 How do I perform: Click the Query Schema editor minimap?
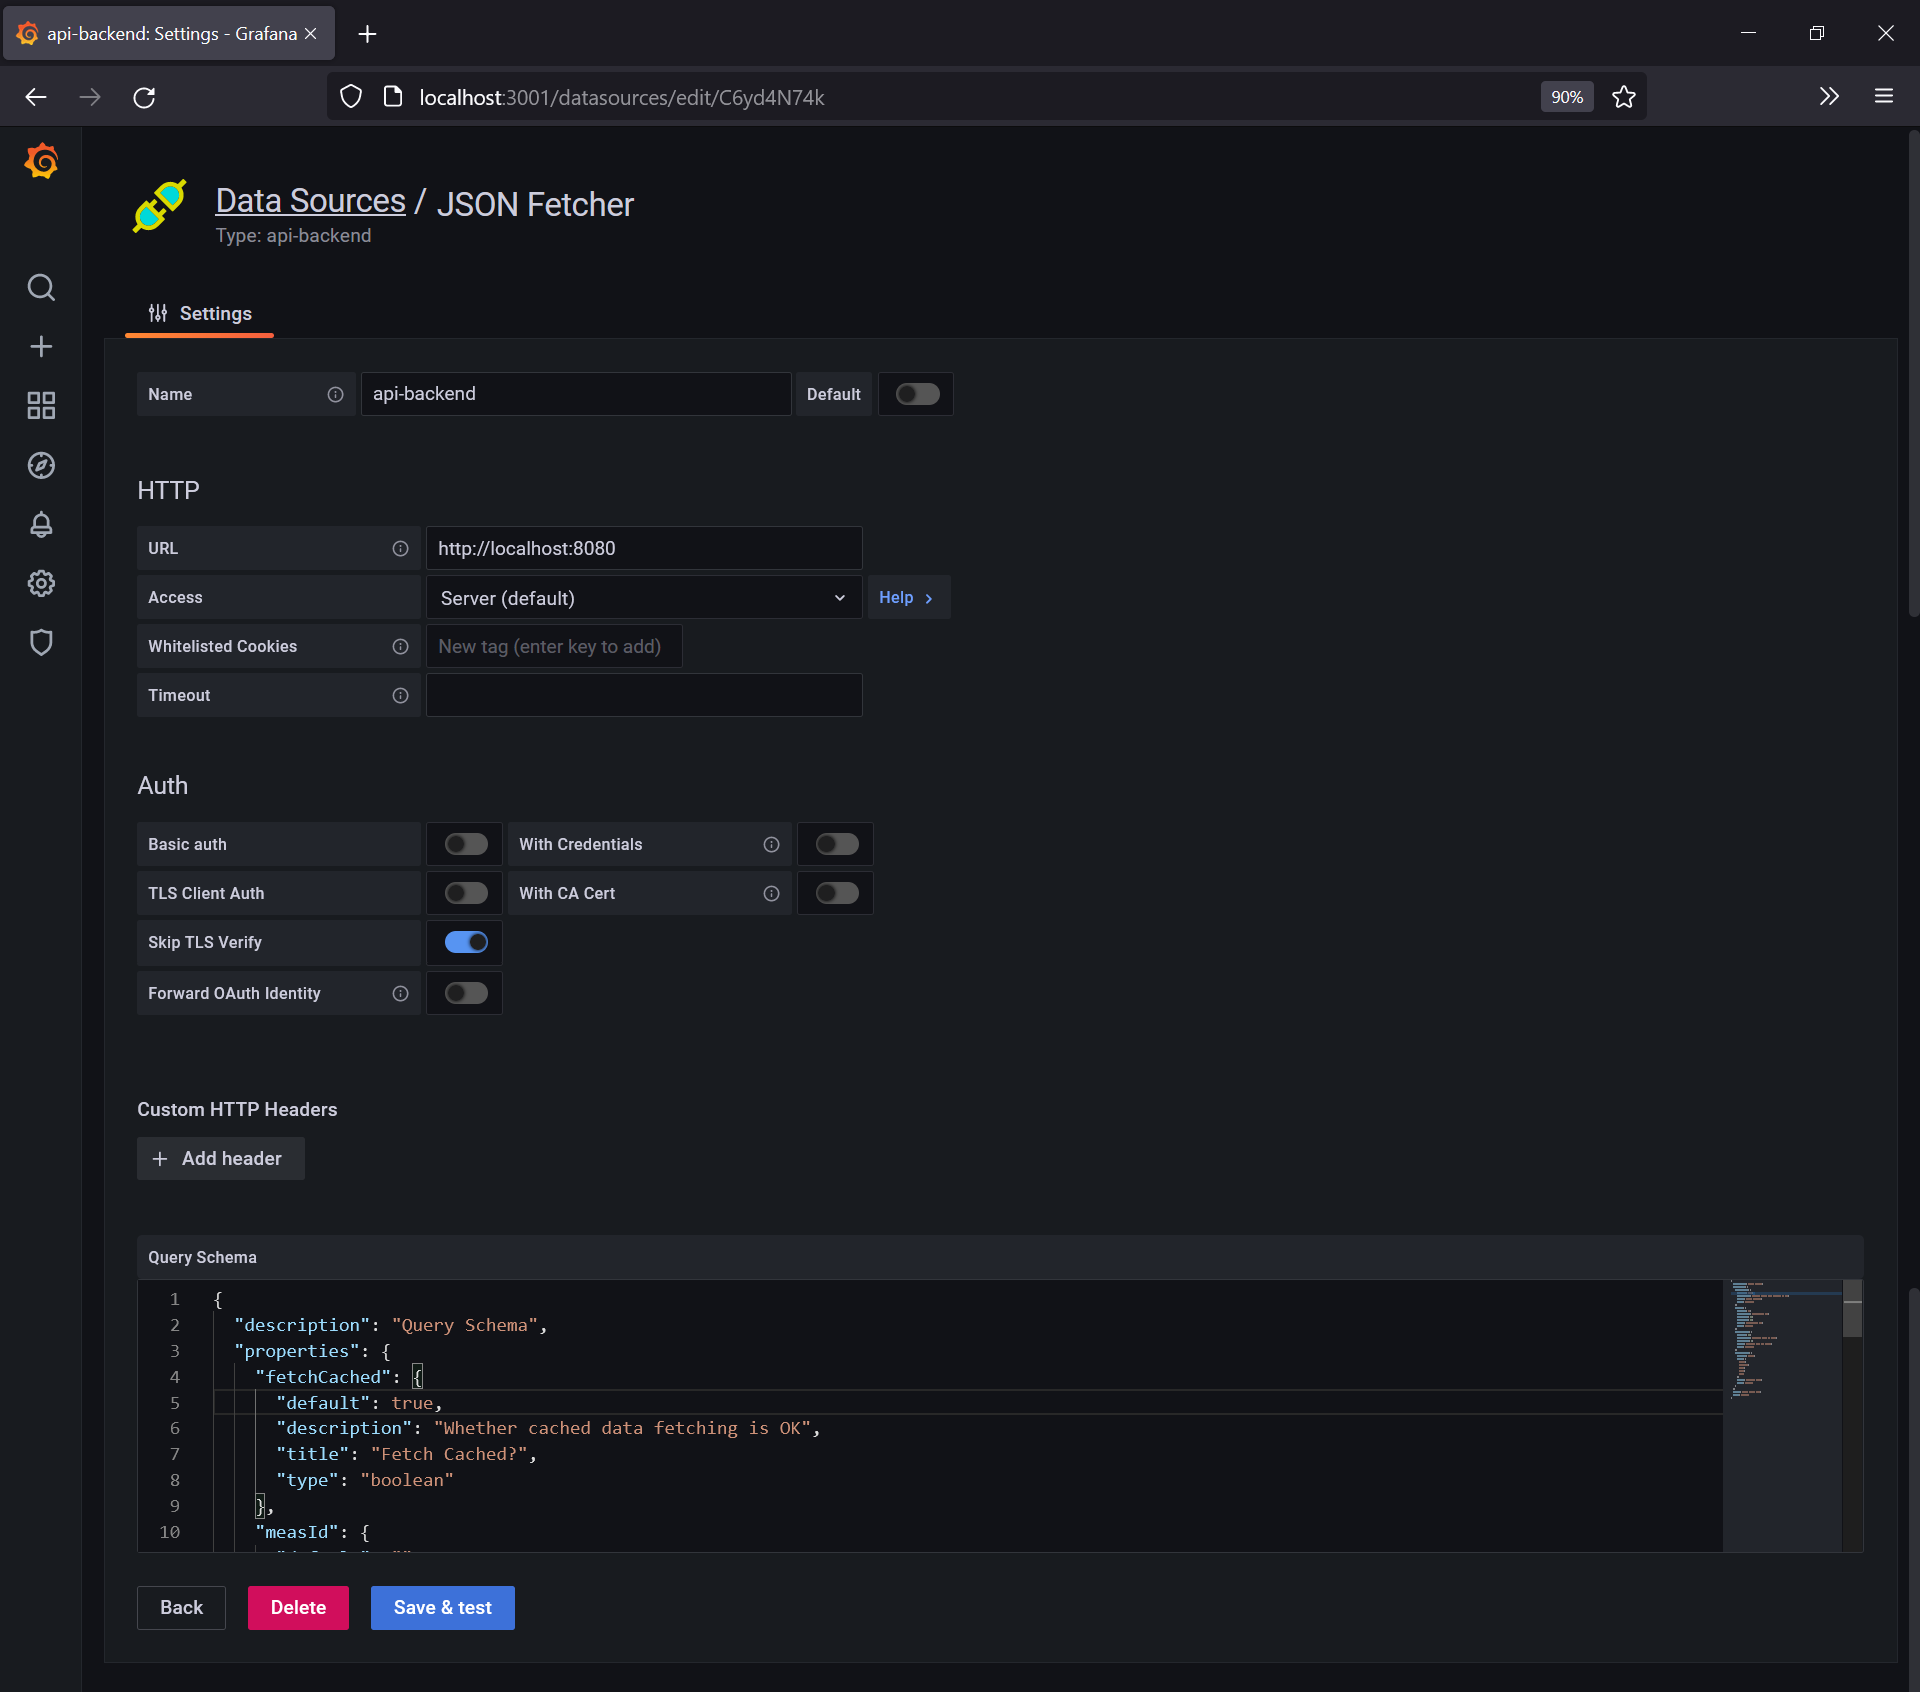[x=1783, y=1417]
